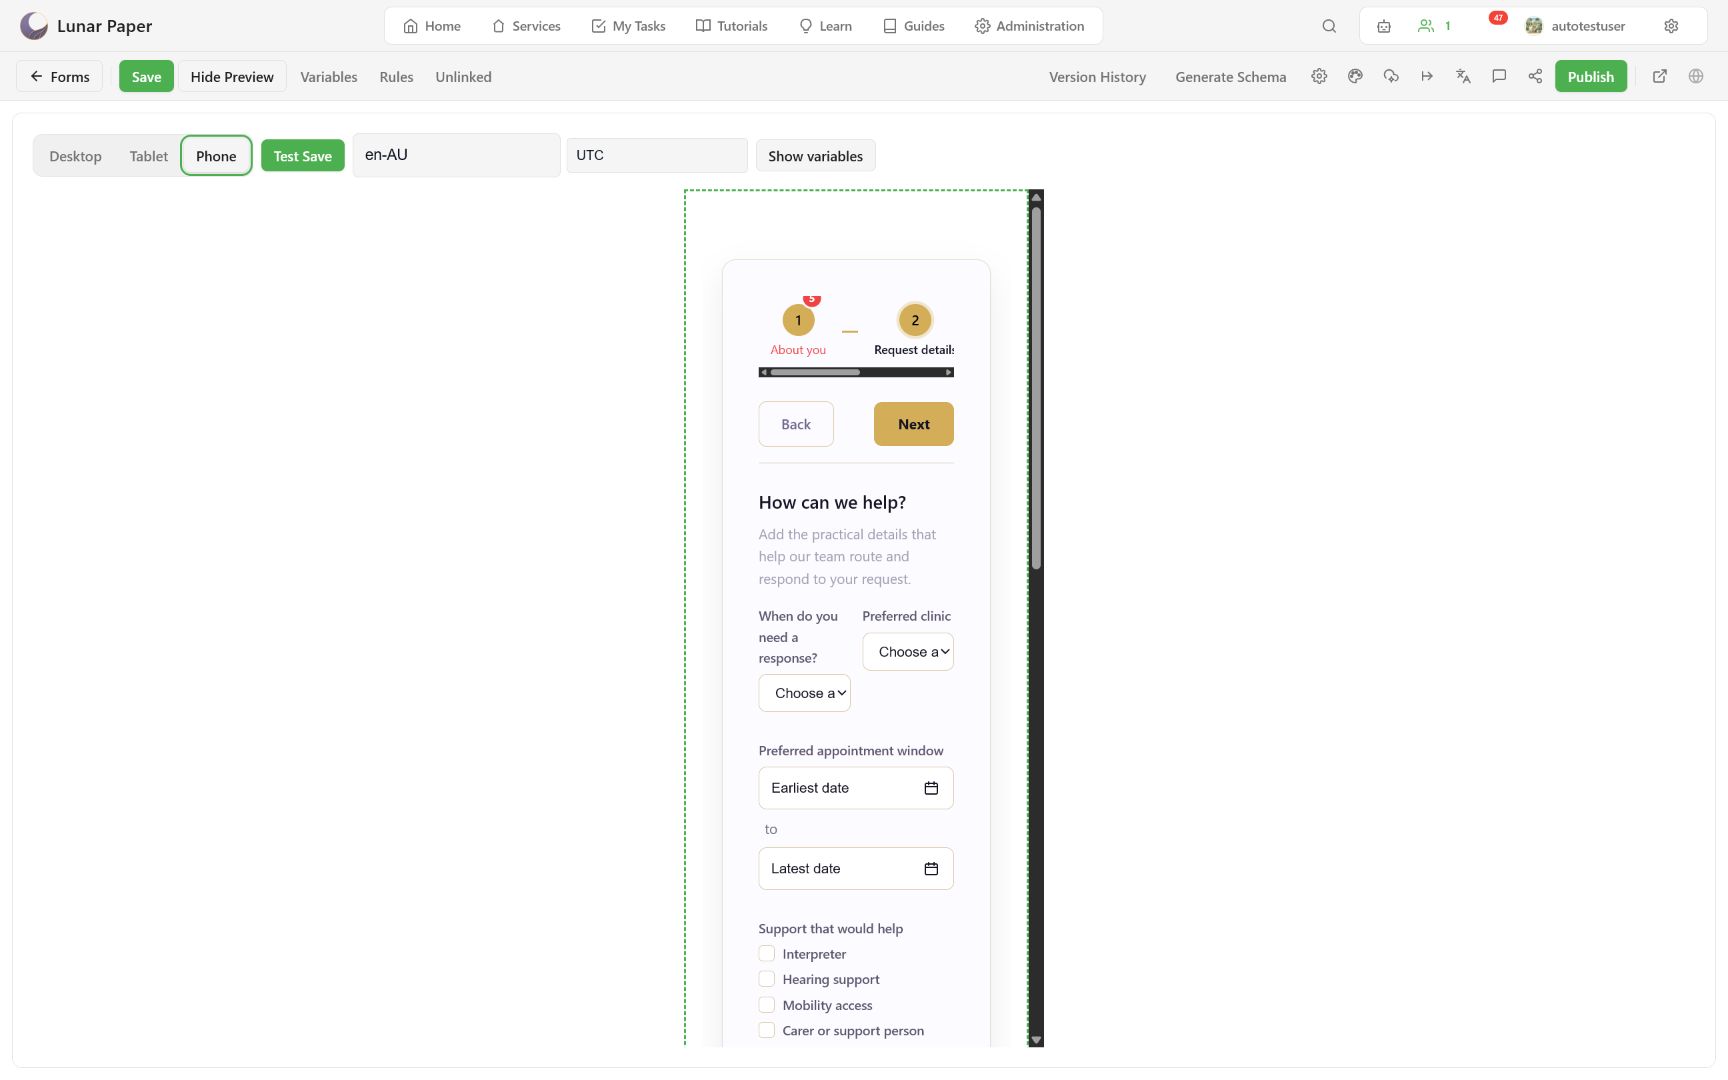Tick the Hearing support checkbox
The width and height of the screenshot is (1728, 1080).
pyautogui.click(x=767, y=979)
